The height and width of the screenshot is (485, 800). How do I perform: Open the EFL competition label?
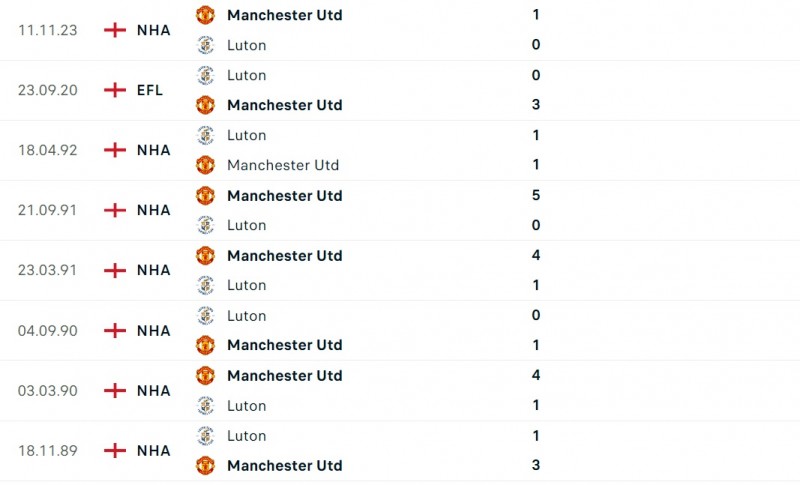151,90
